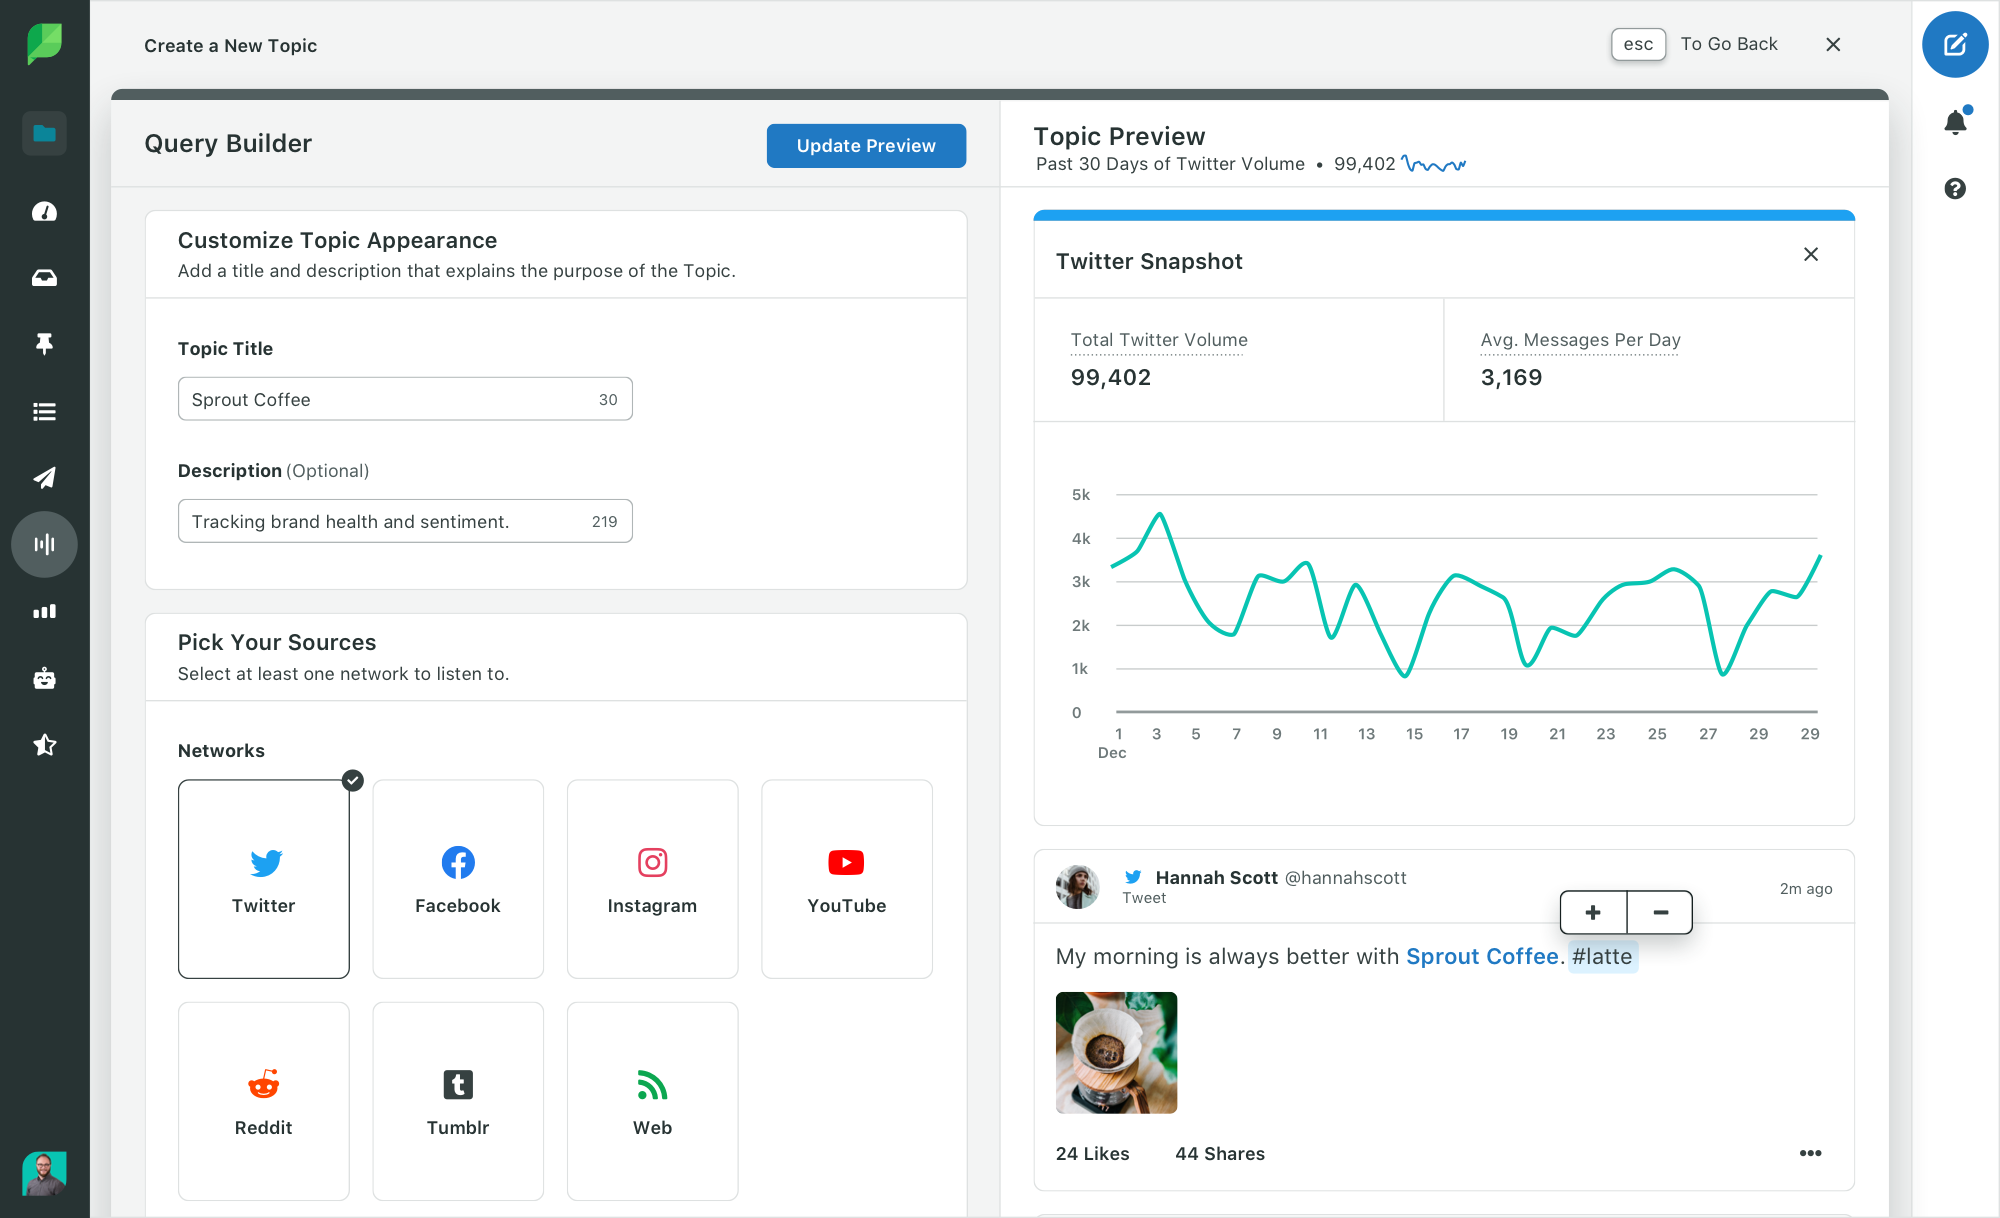The height and width of the screenshot is (1218, 2000).
Task: Click the Topic Title input field
Action: point(404,398)
